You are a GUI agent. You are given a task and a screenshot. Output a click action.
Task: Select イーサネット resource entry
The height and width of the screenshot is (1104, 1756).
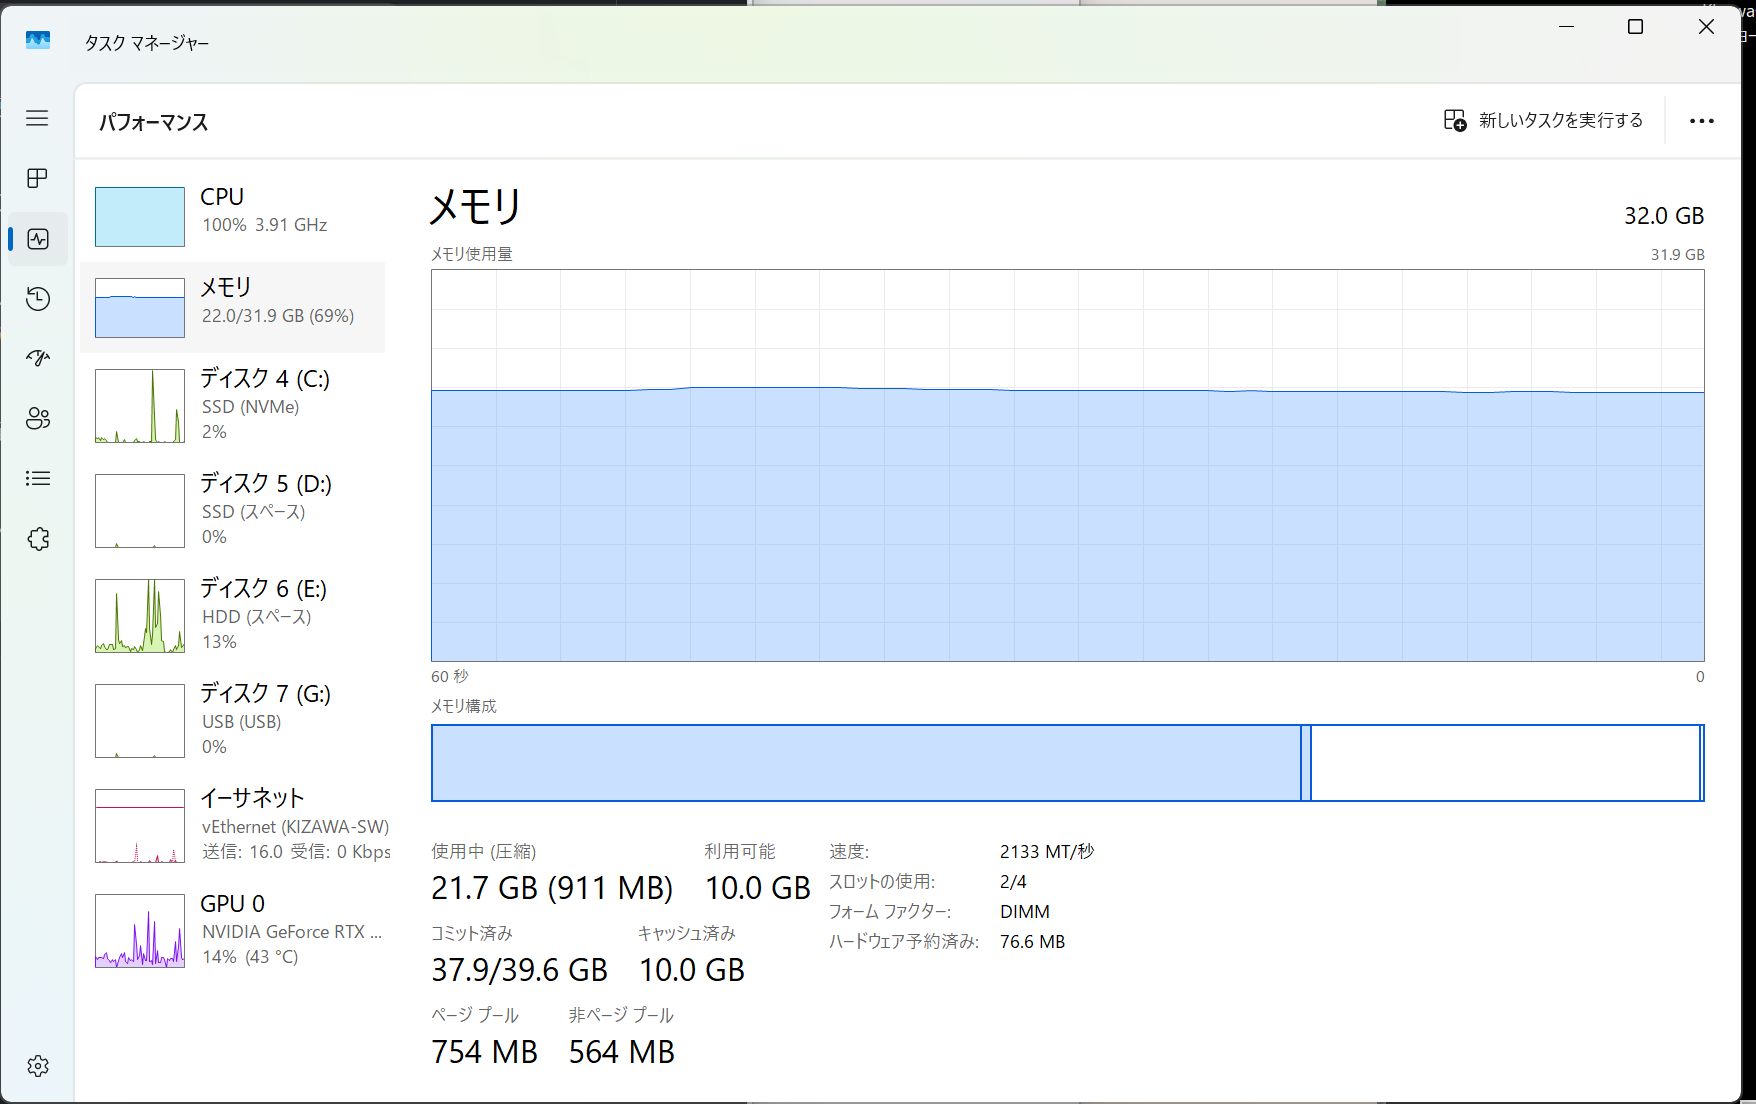(232, 825)
